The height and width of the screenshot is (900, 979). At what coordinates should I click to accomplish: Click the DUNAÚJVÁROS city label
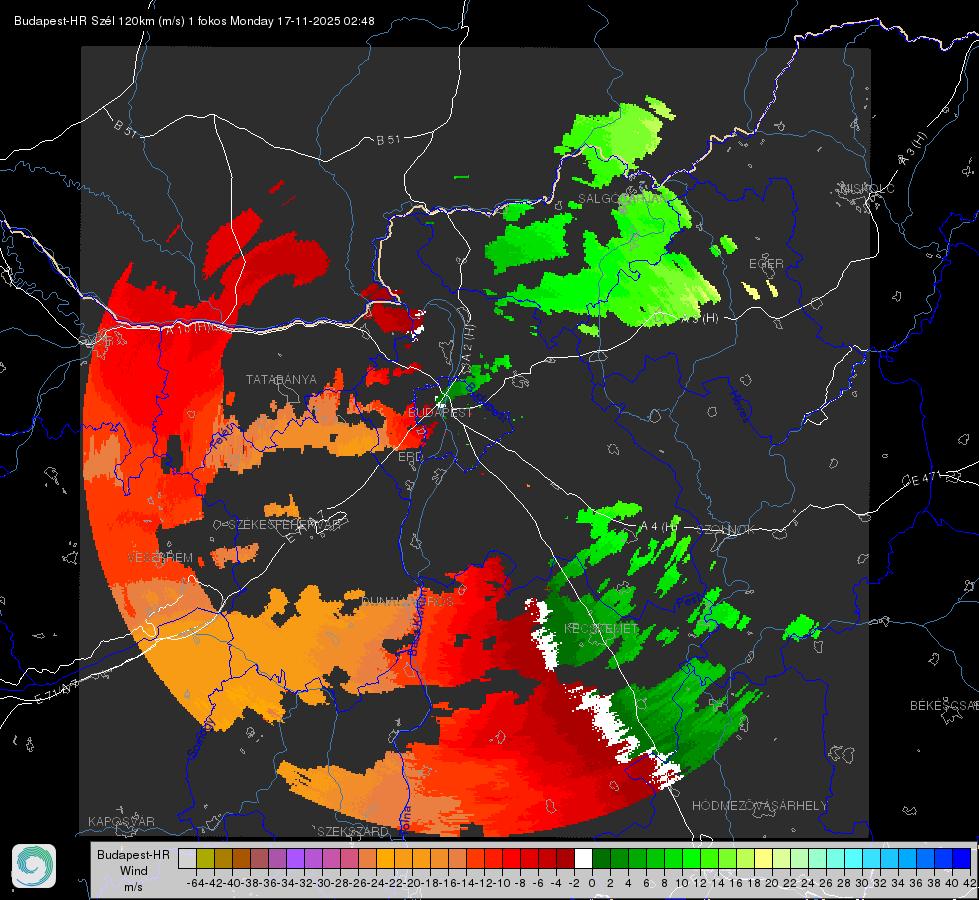[x=407, y=601]
